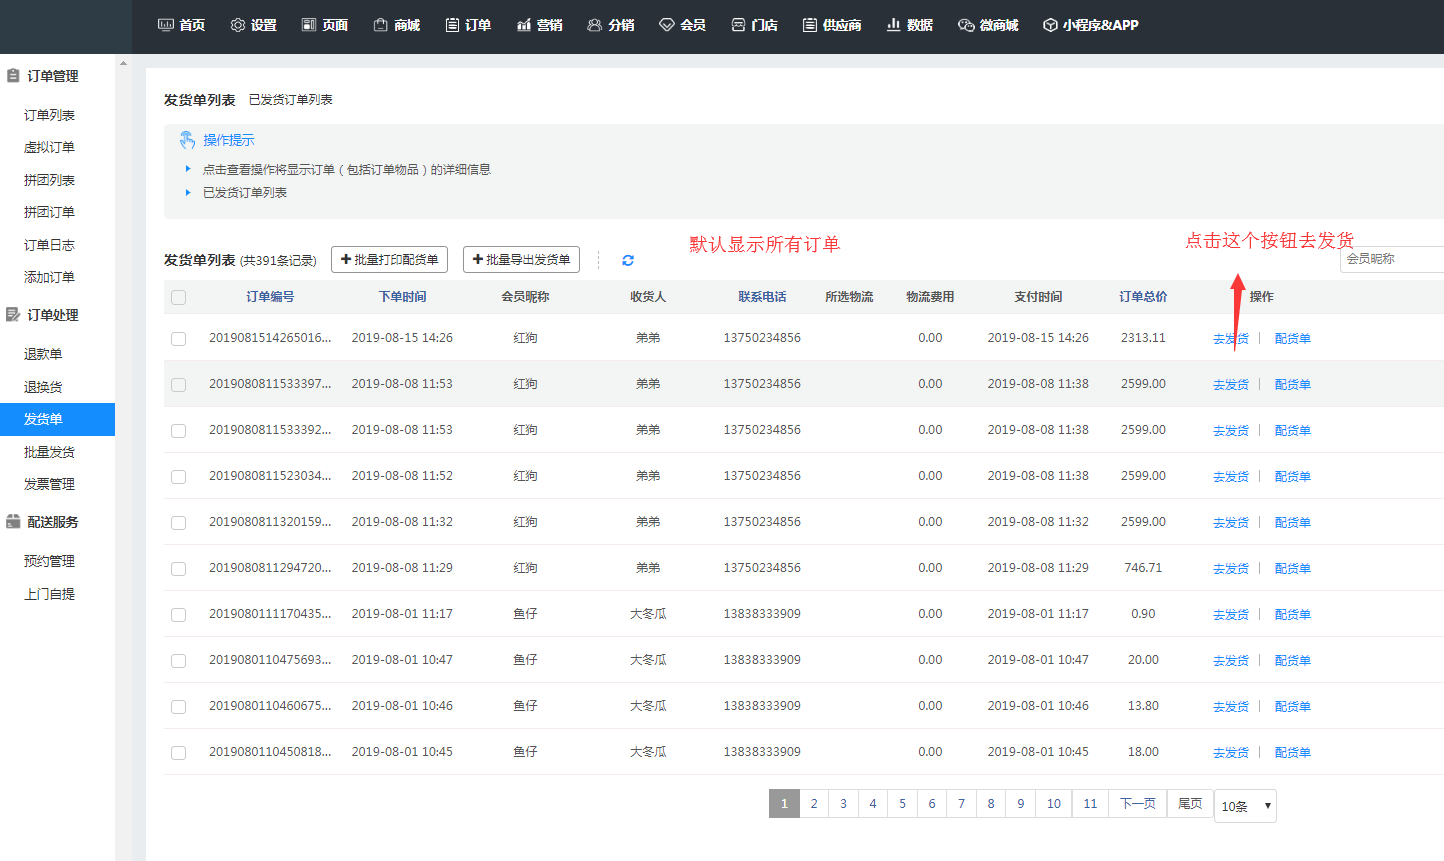Toggle the select-all checkbox in table header
This screenshot has width=1444, height=861.
(x=179, y=297)
